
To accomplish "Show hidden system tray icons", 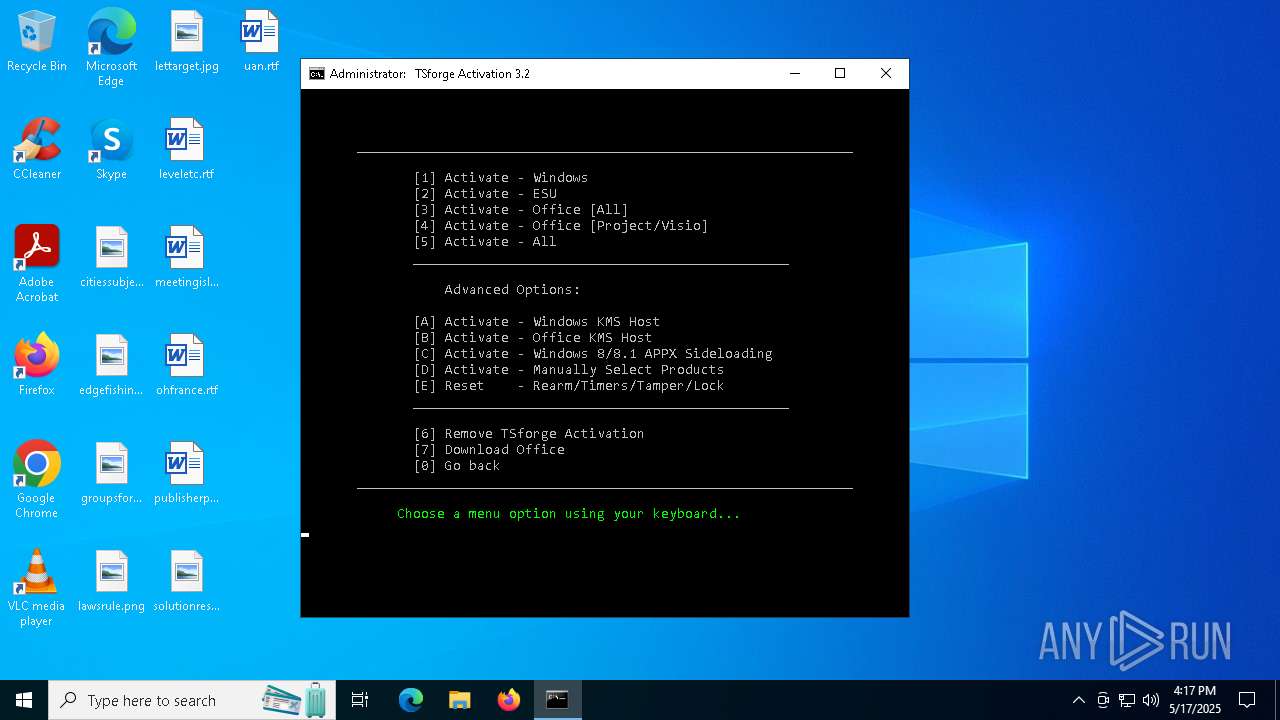I will pos(1078,700).
